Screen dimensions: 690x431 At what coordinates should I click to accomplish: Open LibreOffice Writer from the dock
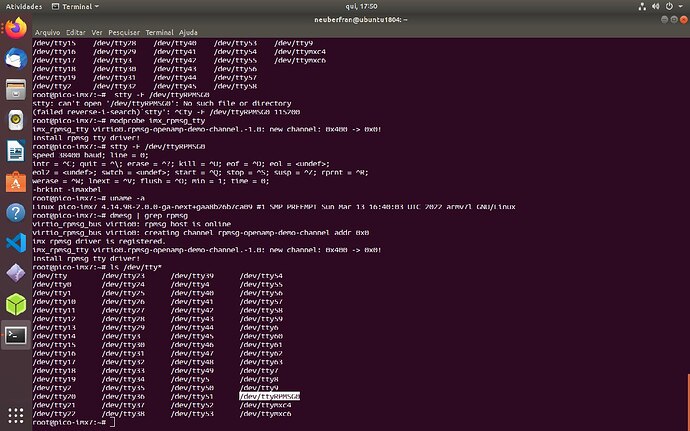(15, 152)
